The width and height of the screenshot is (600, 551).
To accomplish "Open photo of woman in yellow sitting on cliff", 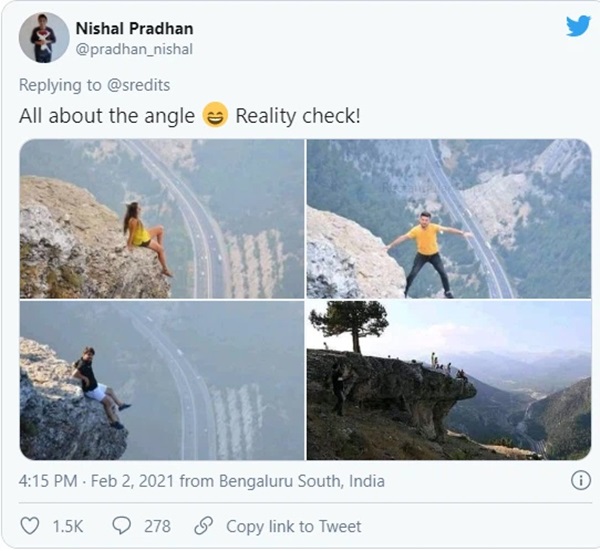I will 162,219.
